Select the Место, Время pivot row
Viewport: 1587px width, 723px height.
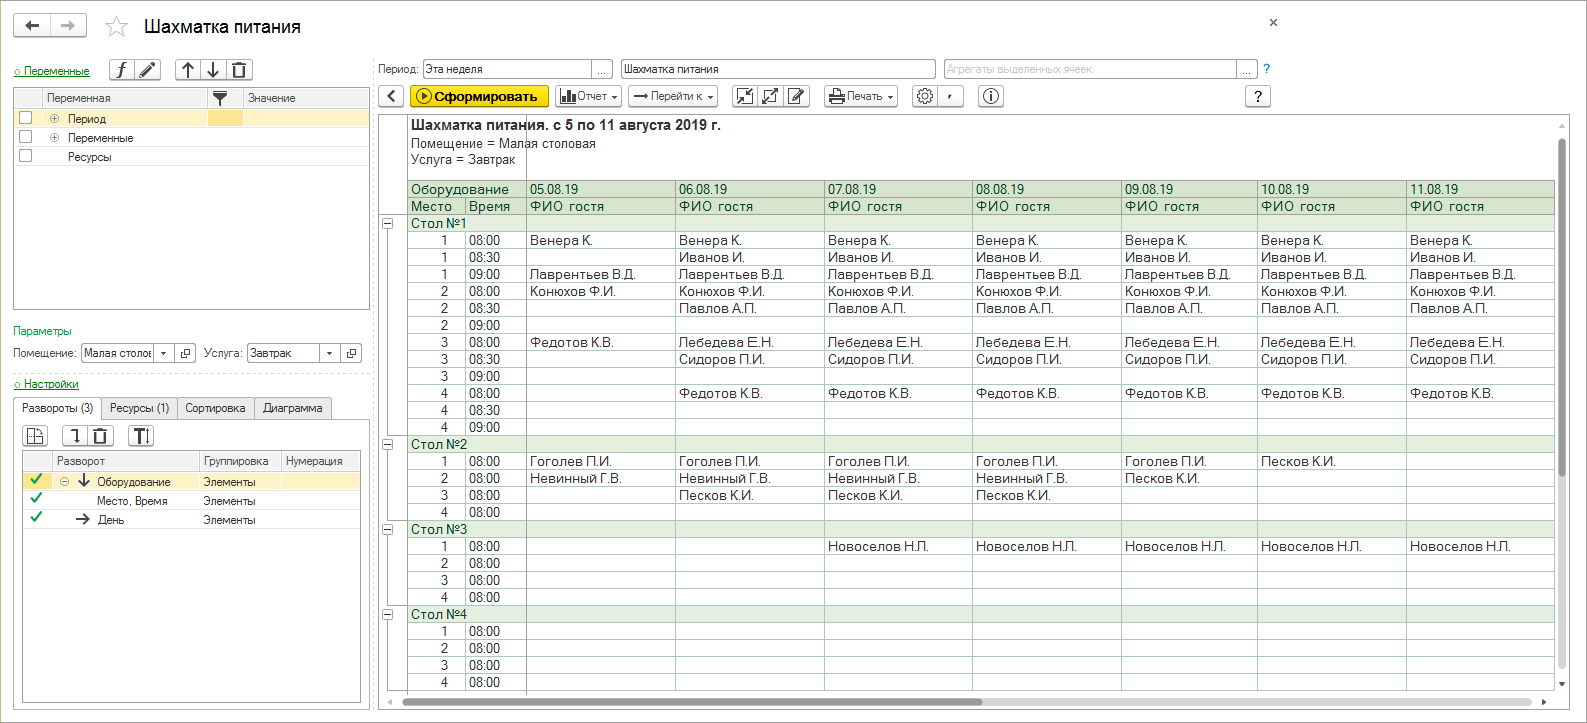(191, 501)
